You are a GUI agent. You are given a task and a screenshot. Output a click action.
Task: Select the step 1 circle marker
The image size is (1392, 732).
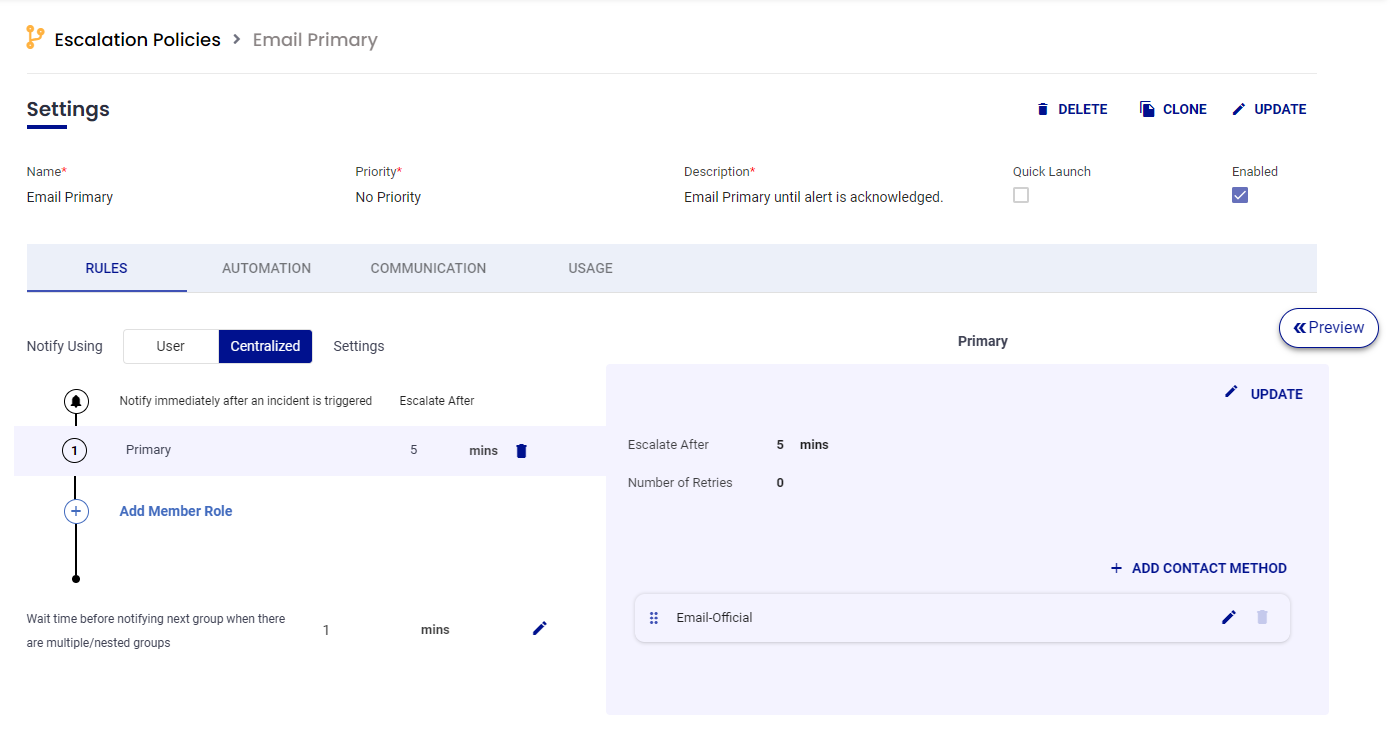pos(75,451)
